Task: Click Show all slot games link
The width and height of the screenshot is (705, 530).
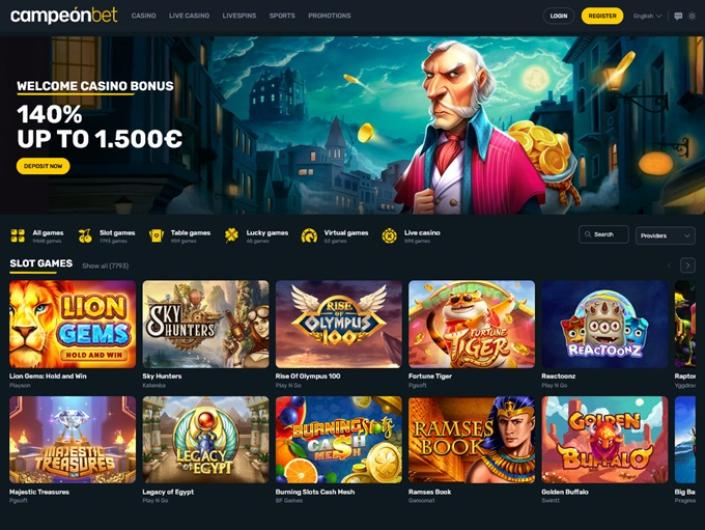Action: 105,266
